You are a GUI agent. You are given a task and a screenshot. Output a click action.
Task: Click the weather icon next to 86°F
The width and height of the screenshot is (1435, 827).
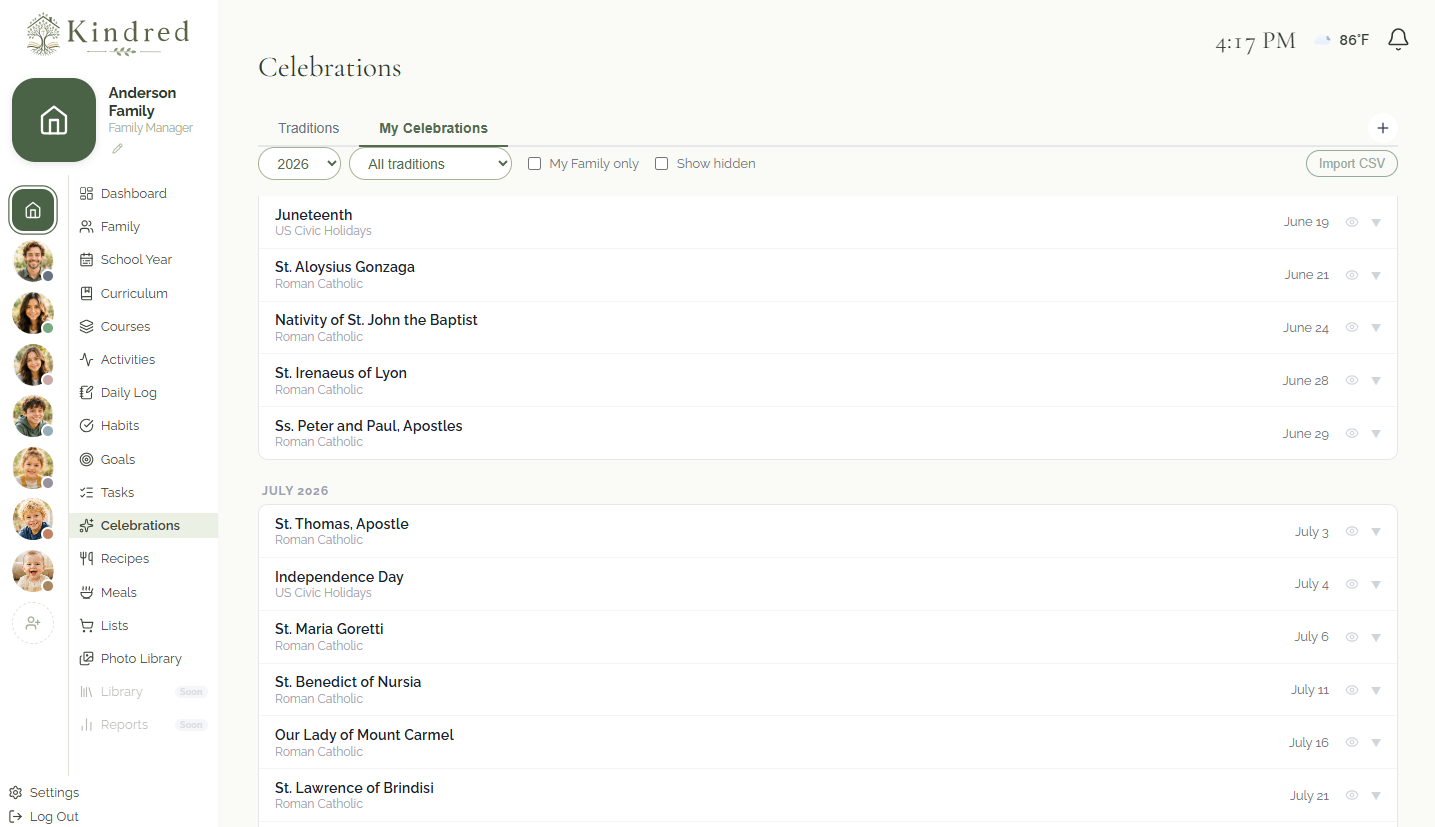coord(1323,40)
